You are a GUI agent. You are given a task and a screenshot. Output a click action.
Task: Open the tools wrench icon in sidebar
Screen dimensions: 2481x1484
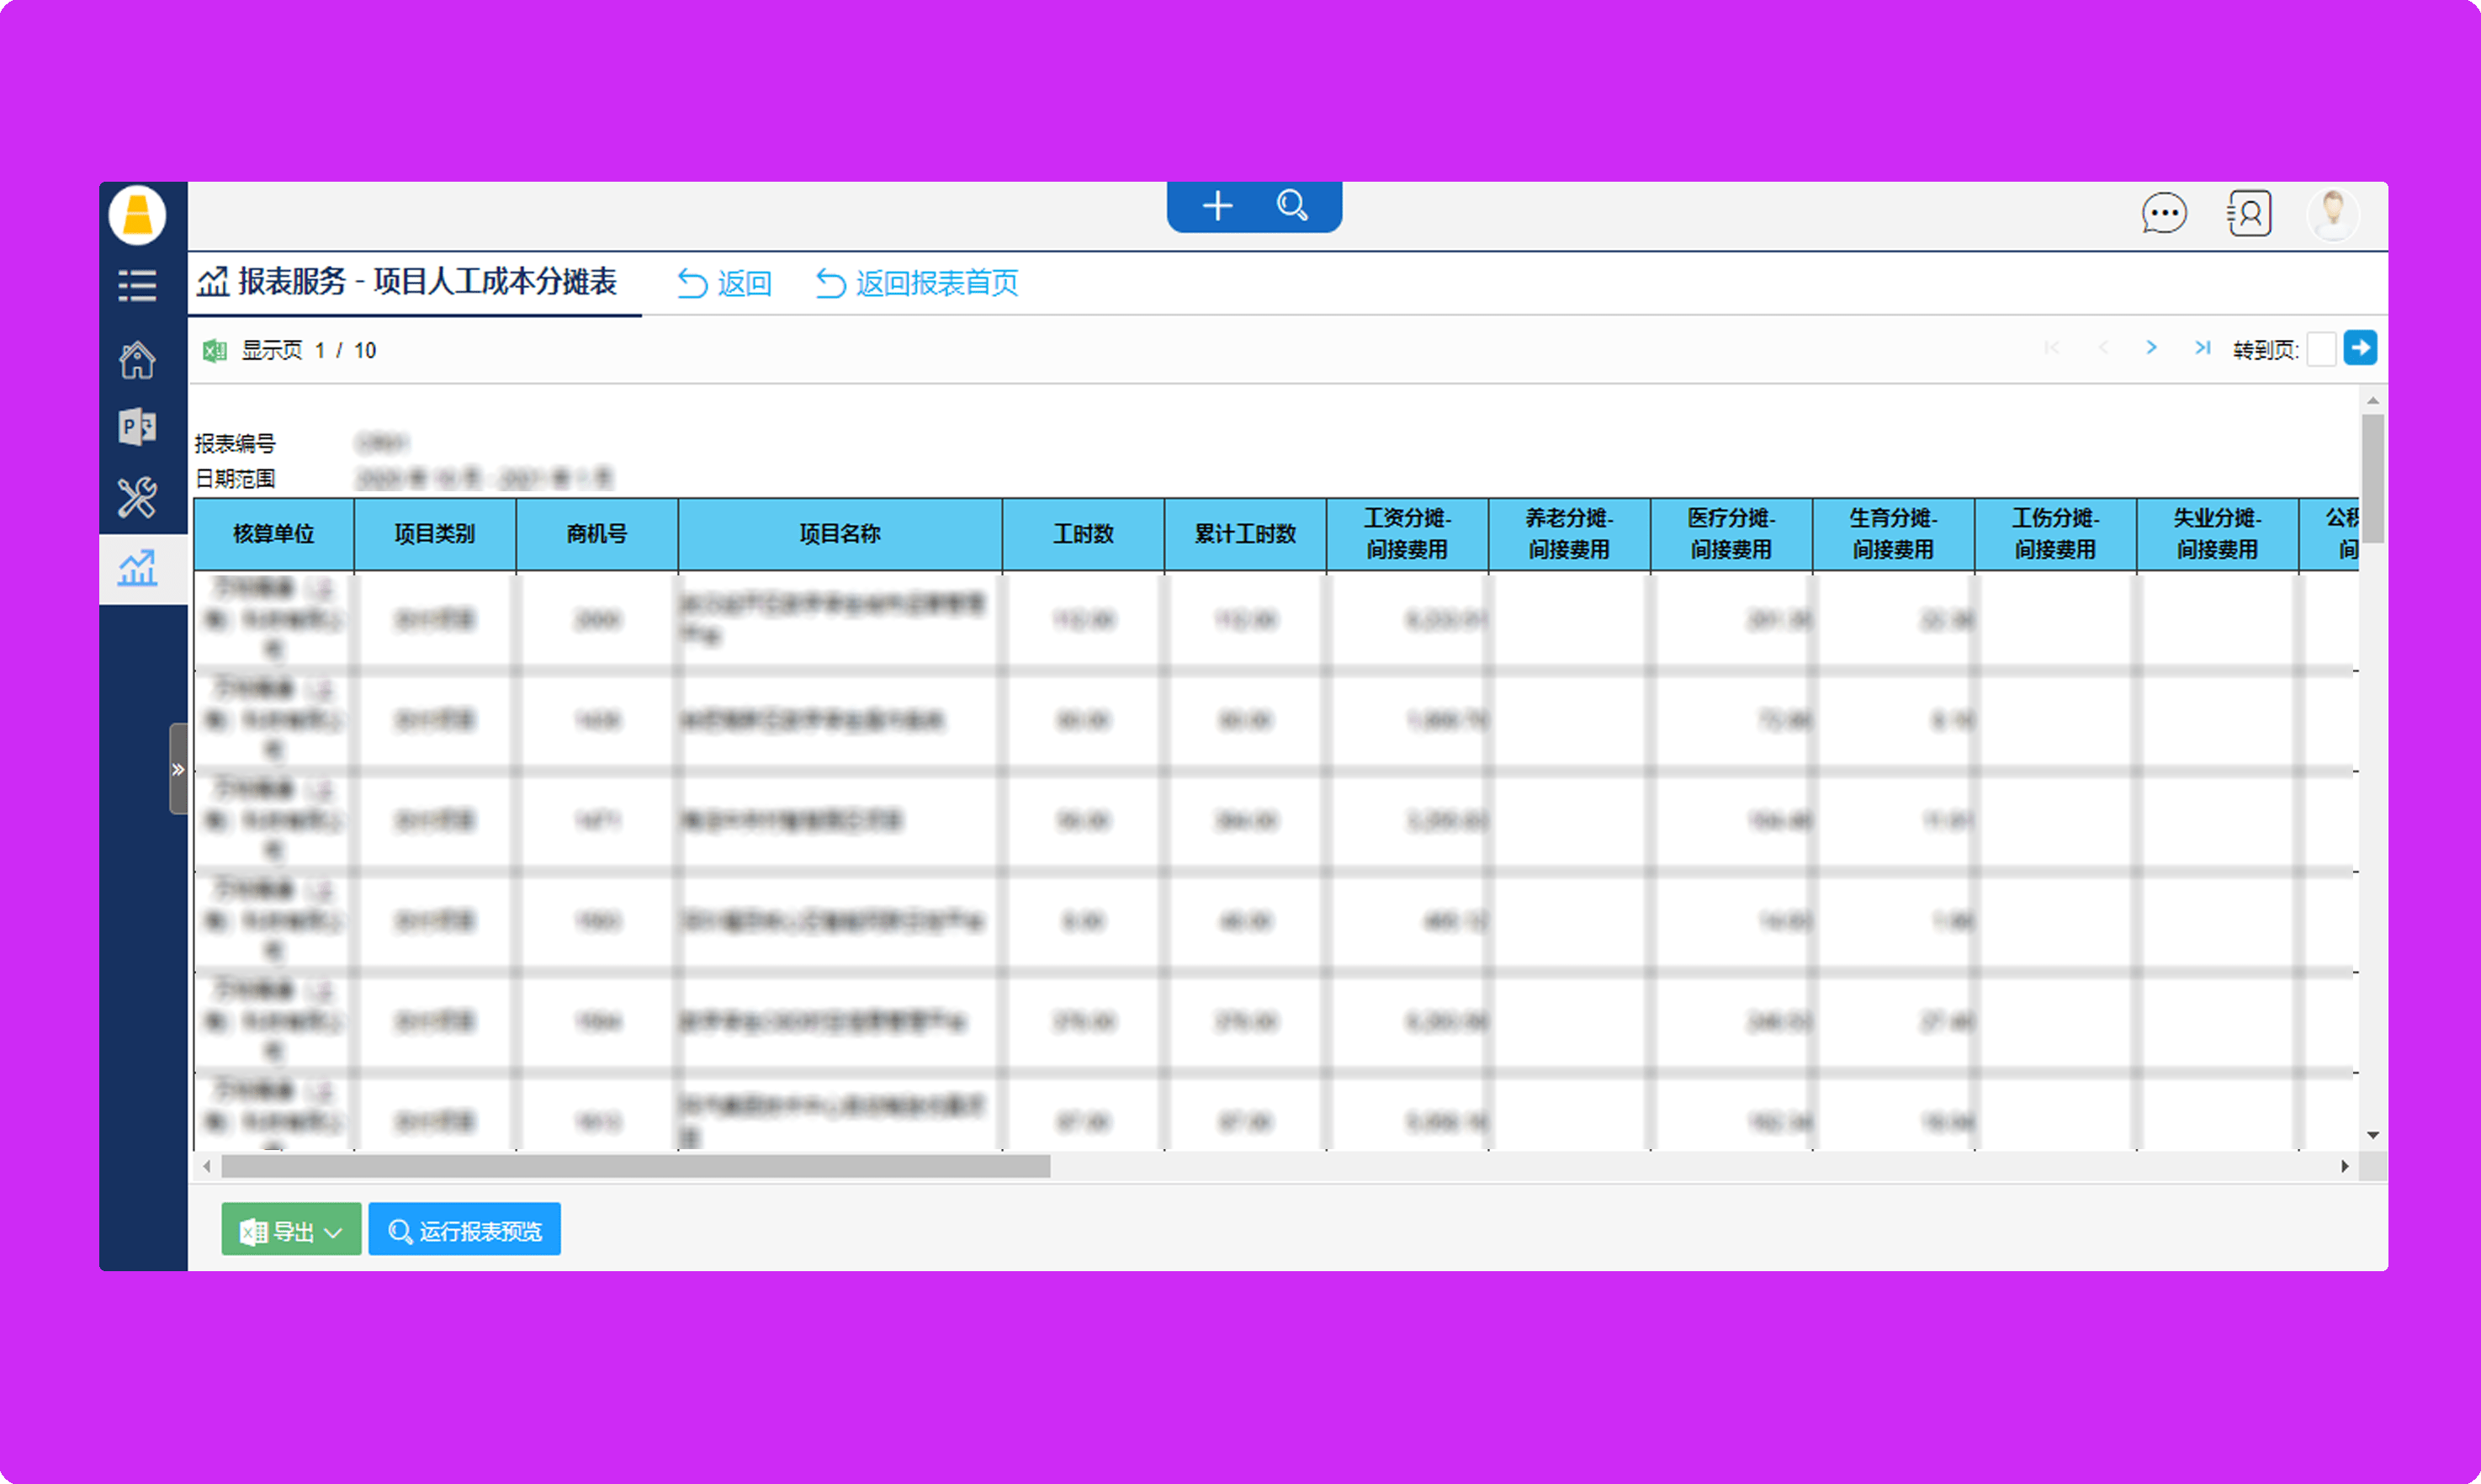[x=137, y=497]
